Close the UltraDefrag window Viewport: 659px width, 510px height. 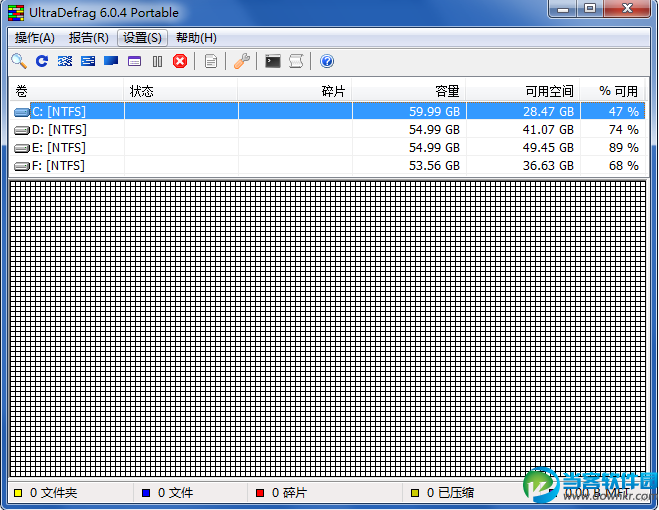coord(627,8)
